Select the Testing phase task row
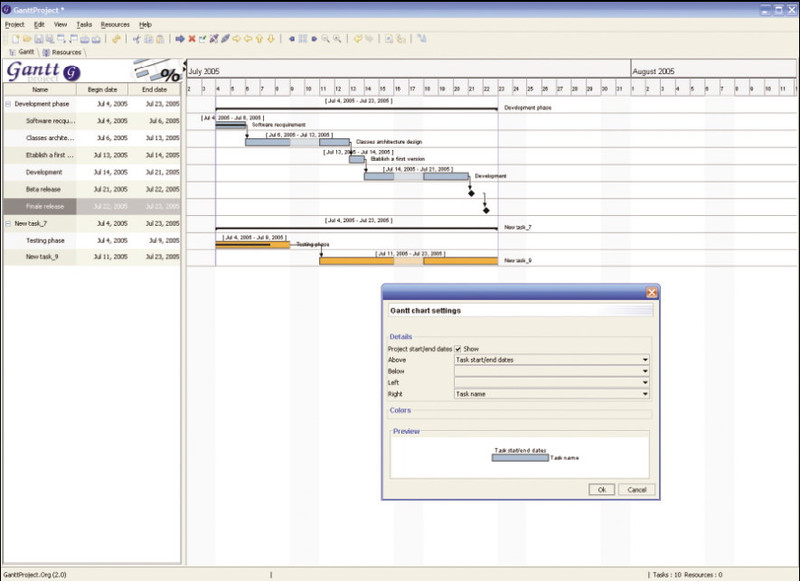This screenshot has height=581, width=800. (92, 240)
